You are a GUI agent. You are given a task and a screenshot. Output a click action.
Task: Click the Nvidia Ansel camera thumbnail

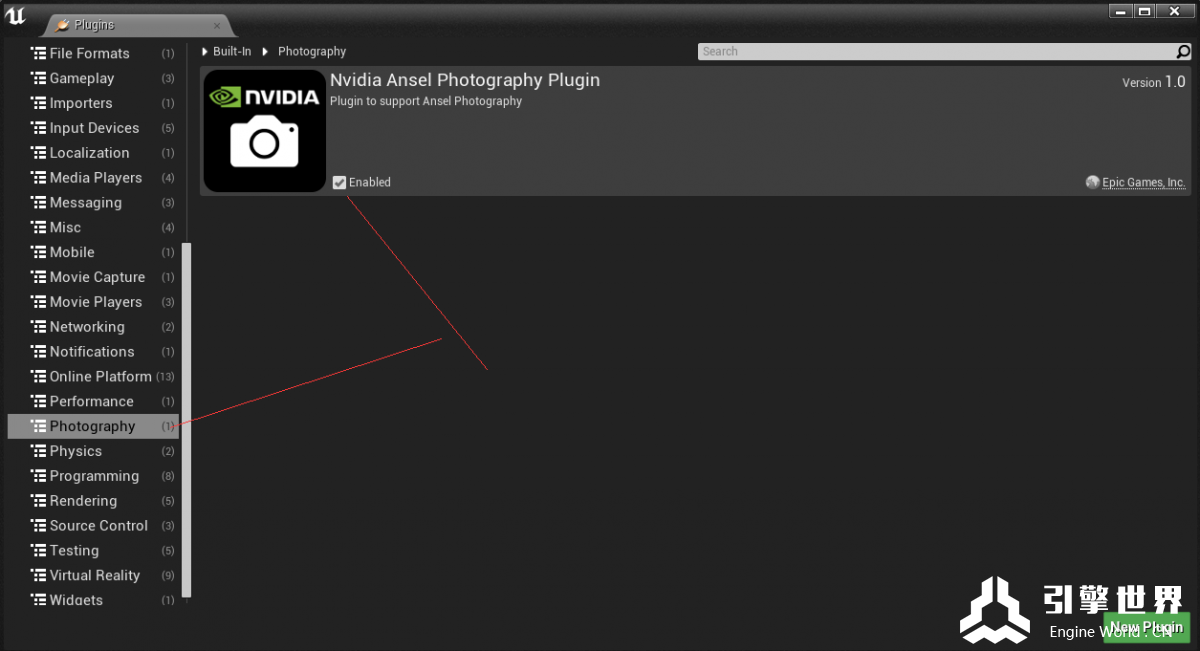pos(265,131)
